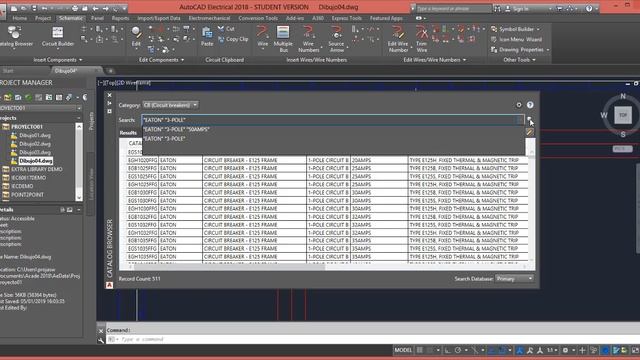This screenshot has width=640, height=360.
Task: Expand the search history dropdown arrow
Action: (519, 120)
